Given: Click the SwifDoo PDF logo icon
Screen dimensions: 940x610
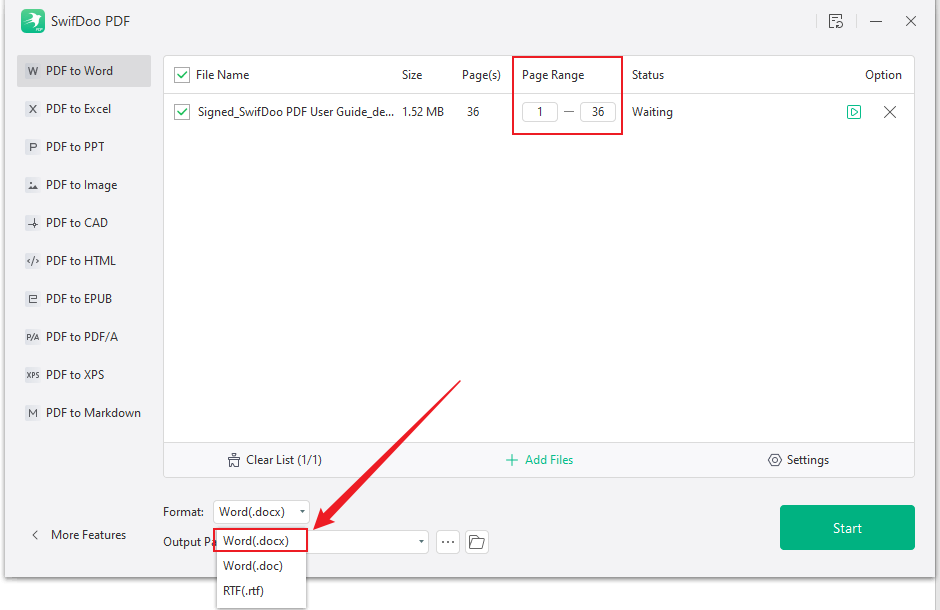Looking at the screenshot, I should pyautogui.click(x=33, y=21).
